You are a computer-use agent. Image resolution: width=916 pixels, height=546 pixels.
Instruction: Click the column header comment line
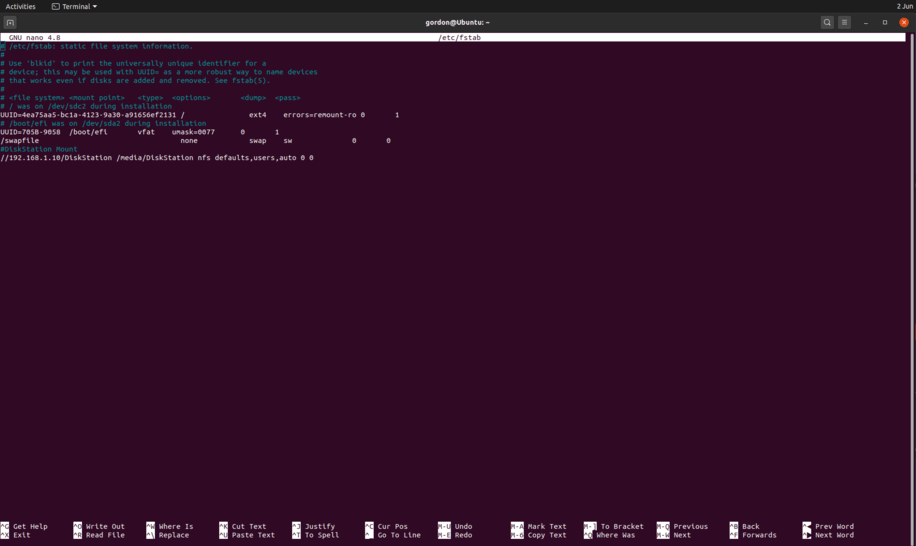point(150,98)
